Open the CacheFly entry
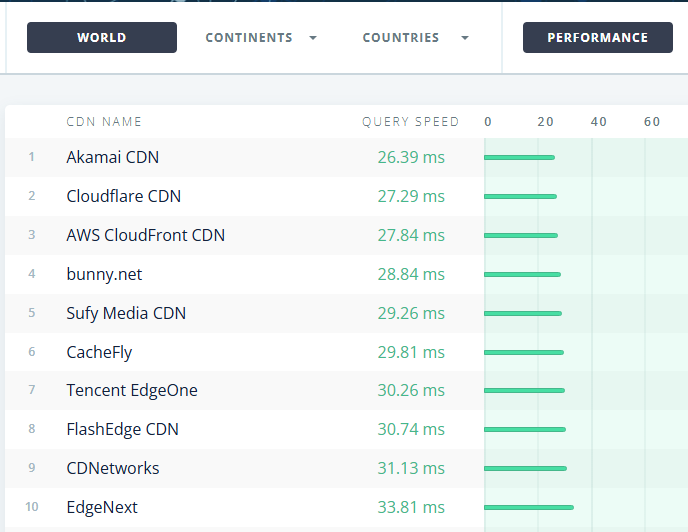This screenshot has width=688, height=532. point(99,352)
